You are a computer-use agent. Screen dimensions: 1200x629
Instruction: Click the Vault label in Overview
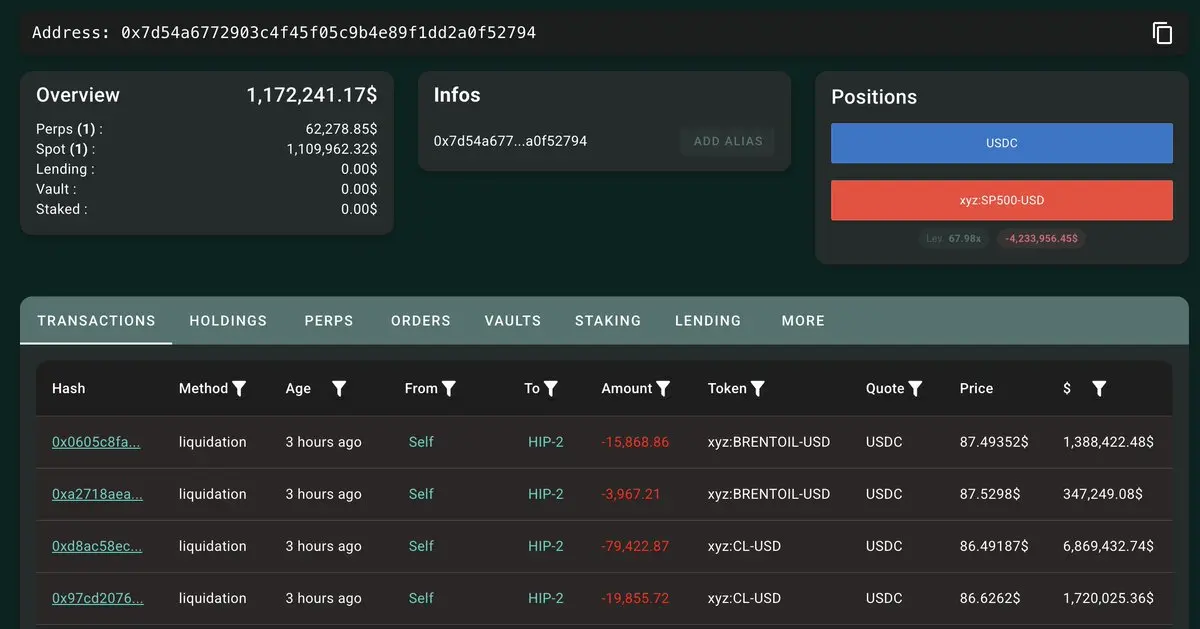click(x=56, y=189)
